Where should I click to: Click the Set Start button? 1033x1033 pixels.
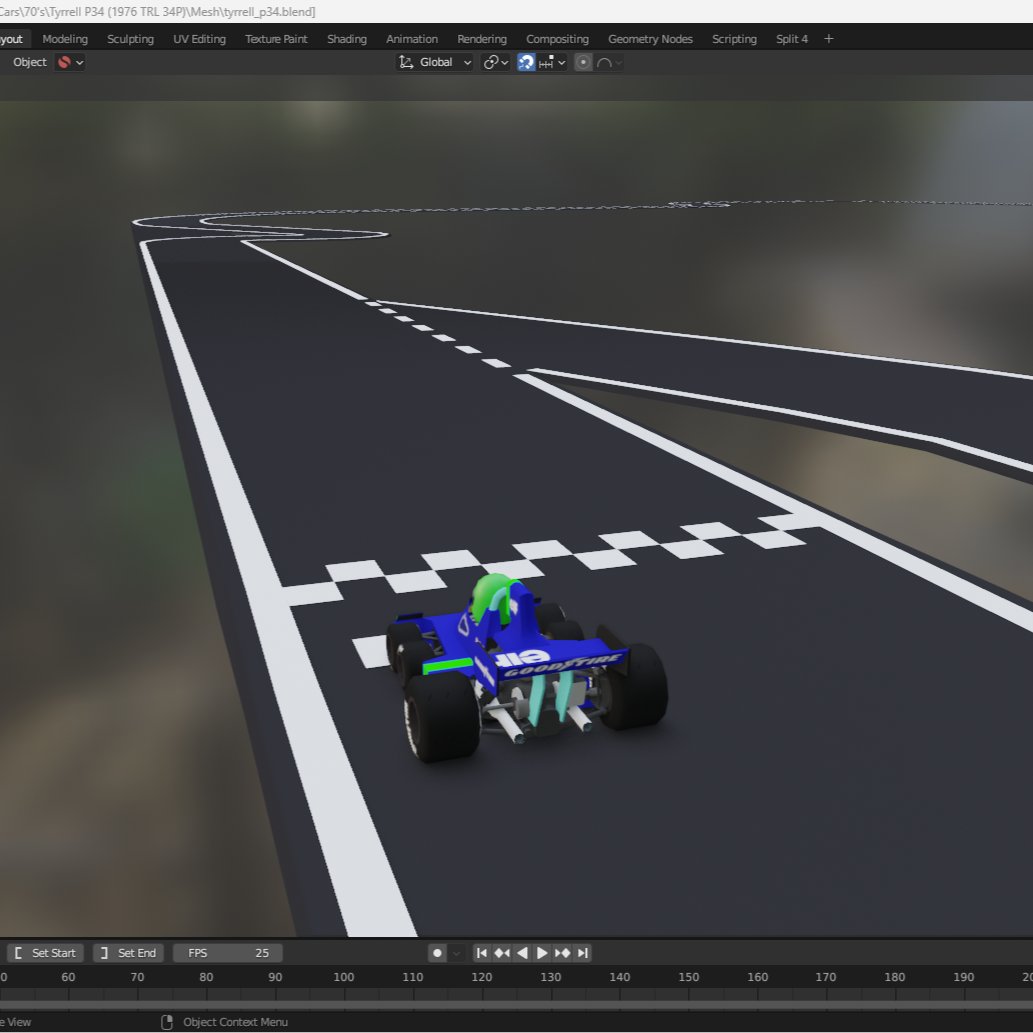point(45,953)
